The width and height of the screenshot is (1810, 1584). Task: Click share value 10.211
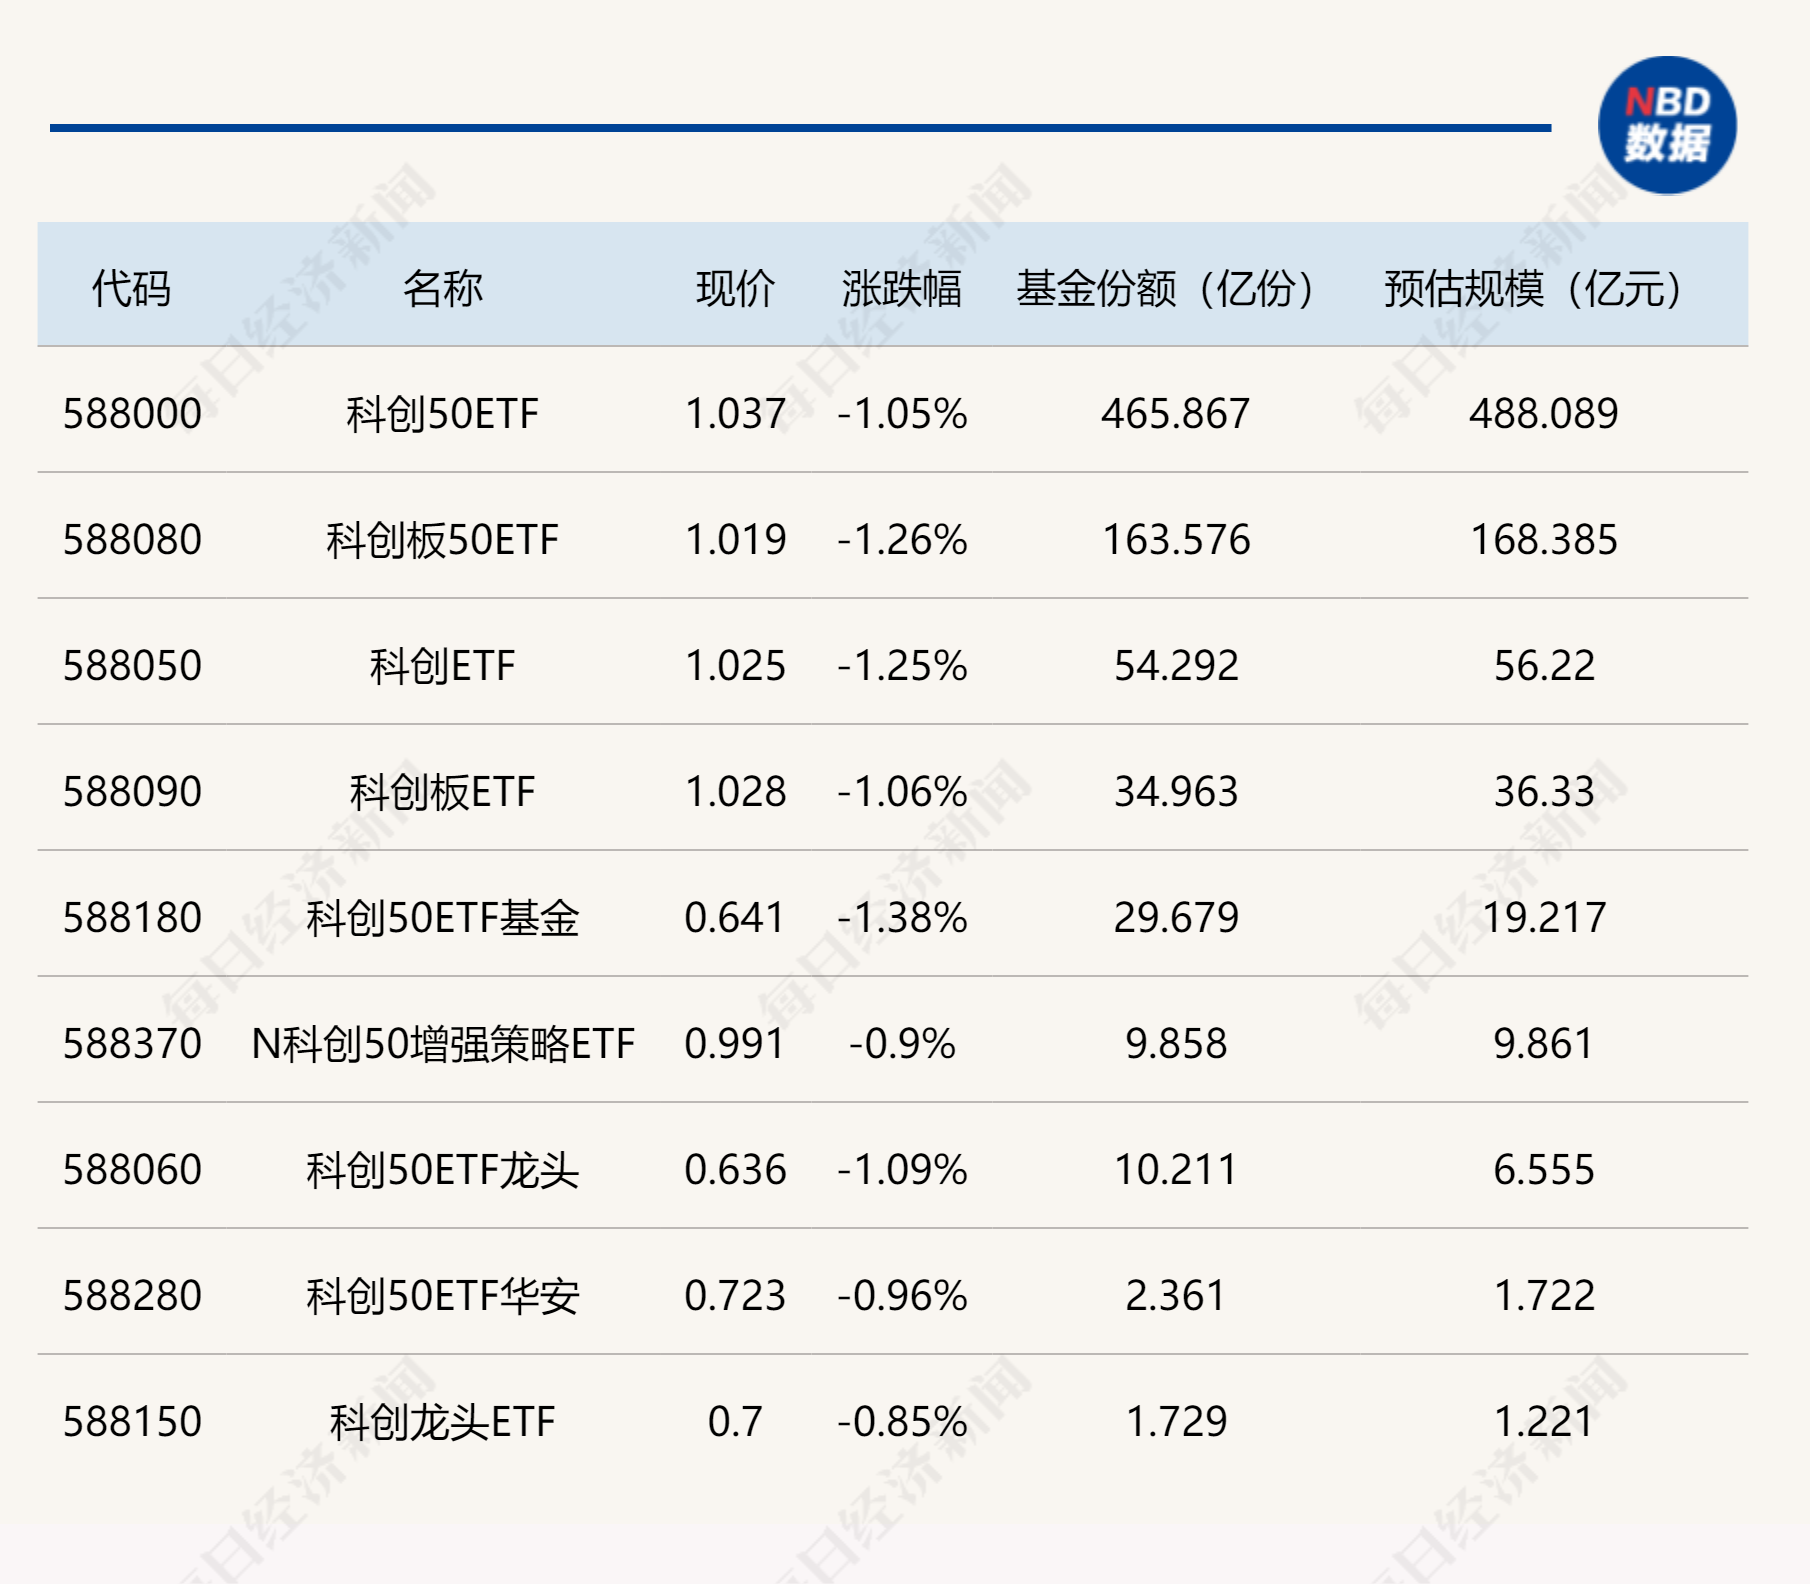(x=1175, y=1170)
